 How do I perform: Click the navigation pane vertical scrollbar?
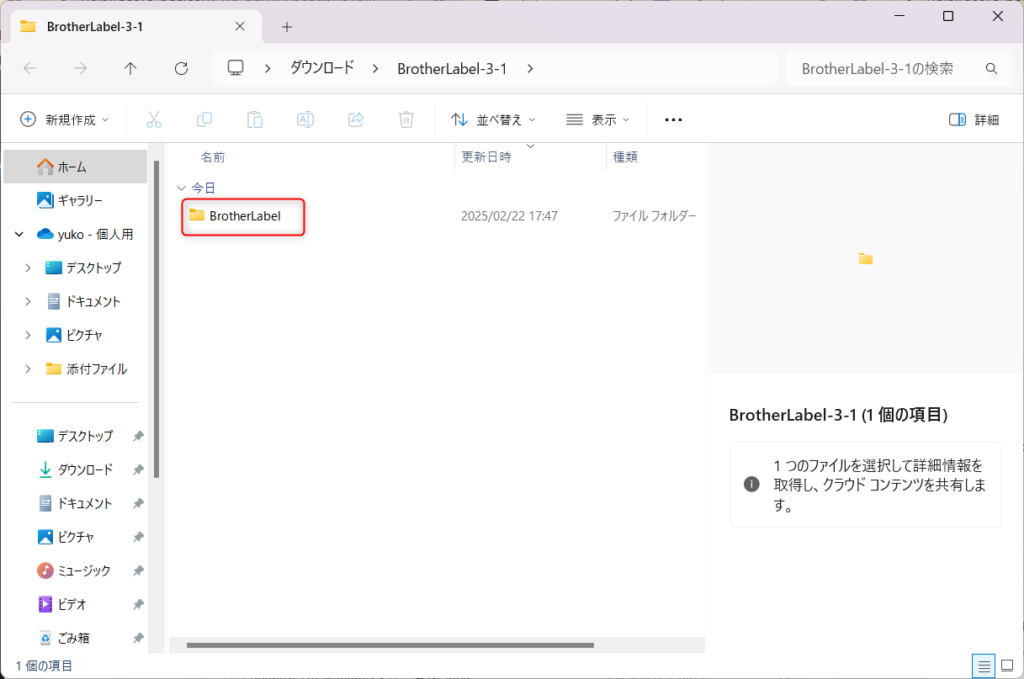click(156, 319)
